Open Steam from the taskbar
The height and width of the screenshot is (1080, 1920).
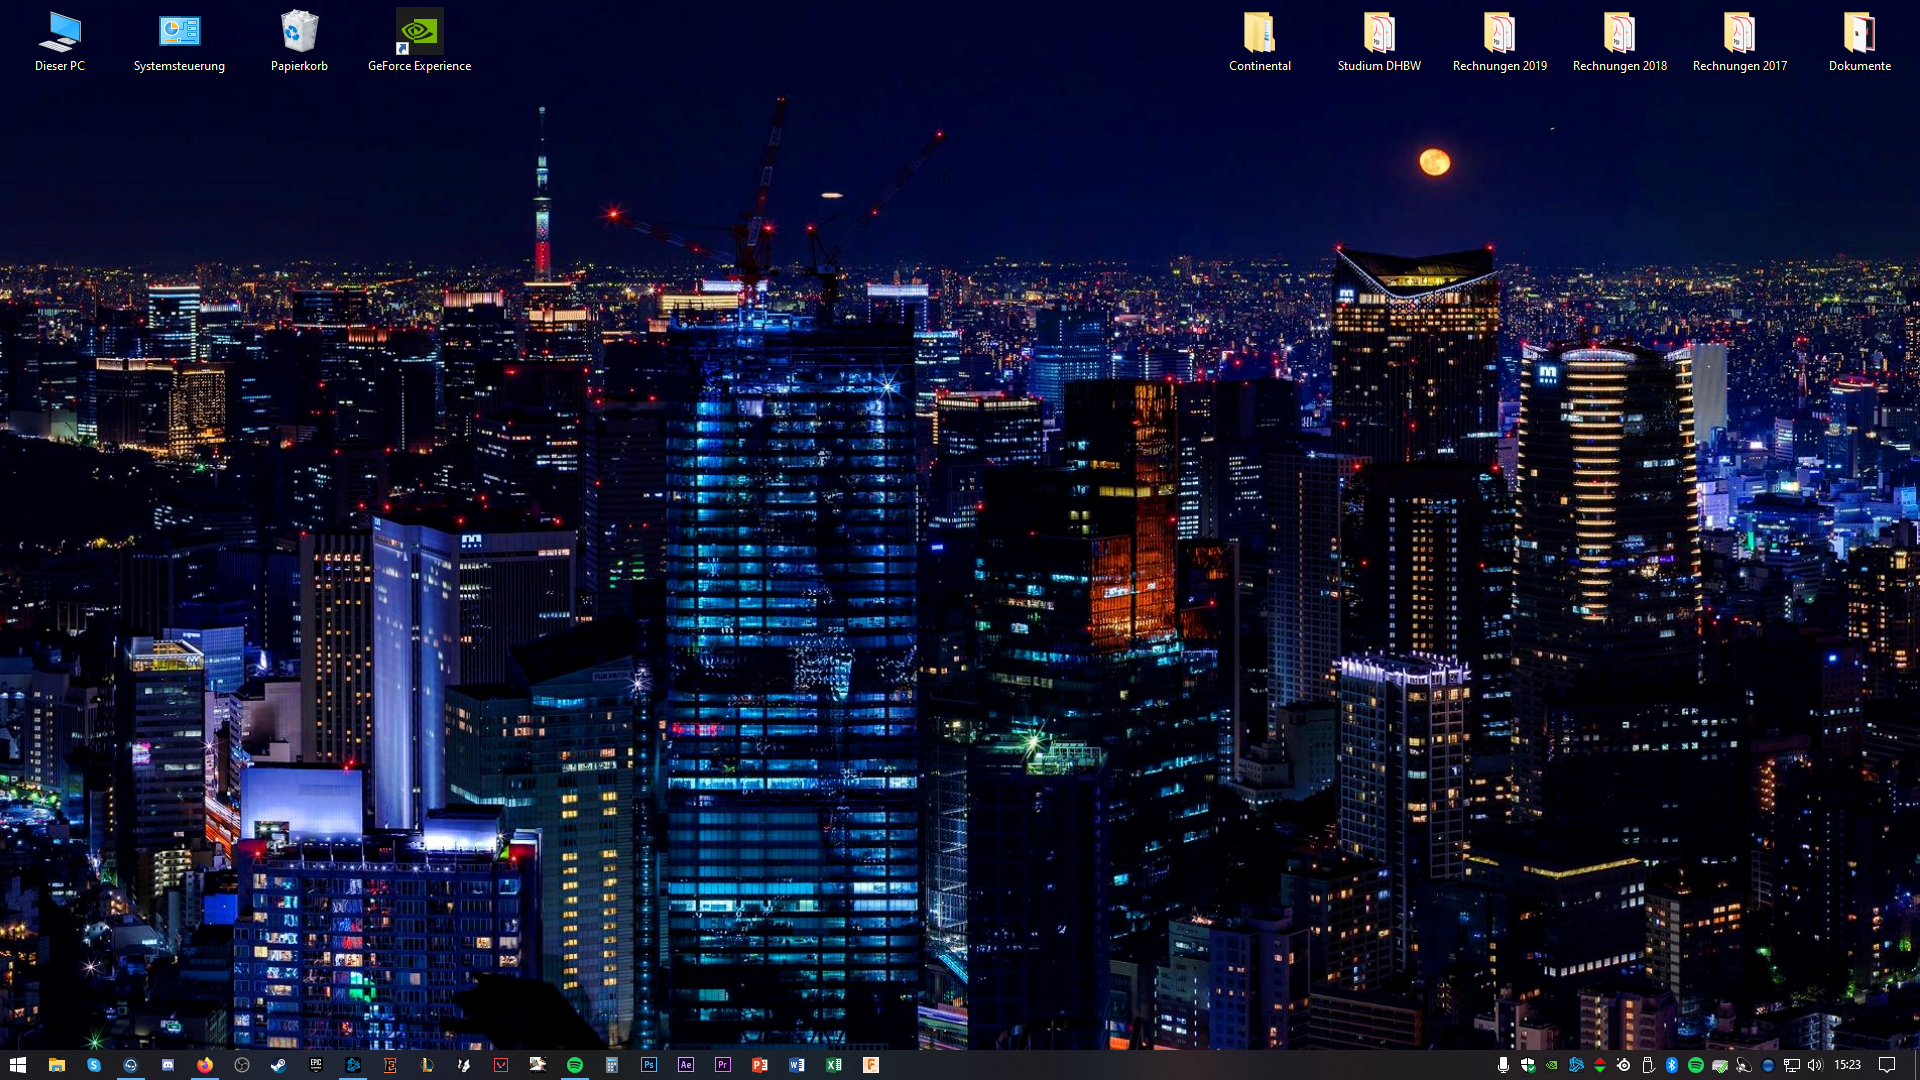point(278,1065)
